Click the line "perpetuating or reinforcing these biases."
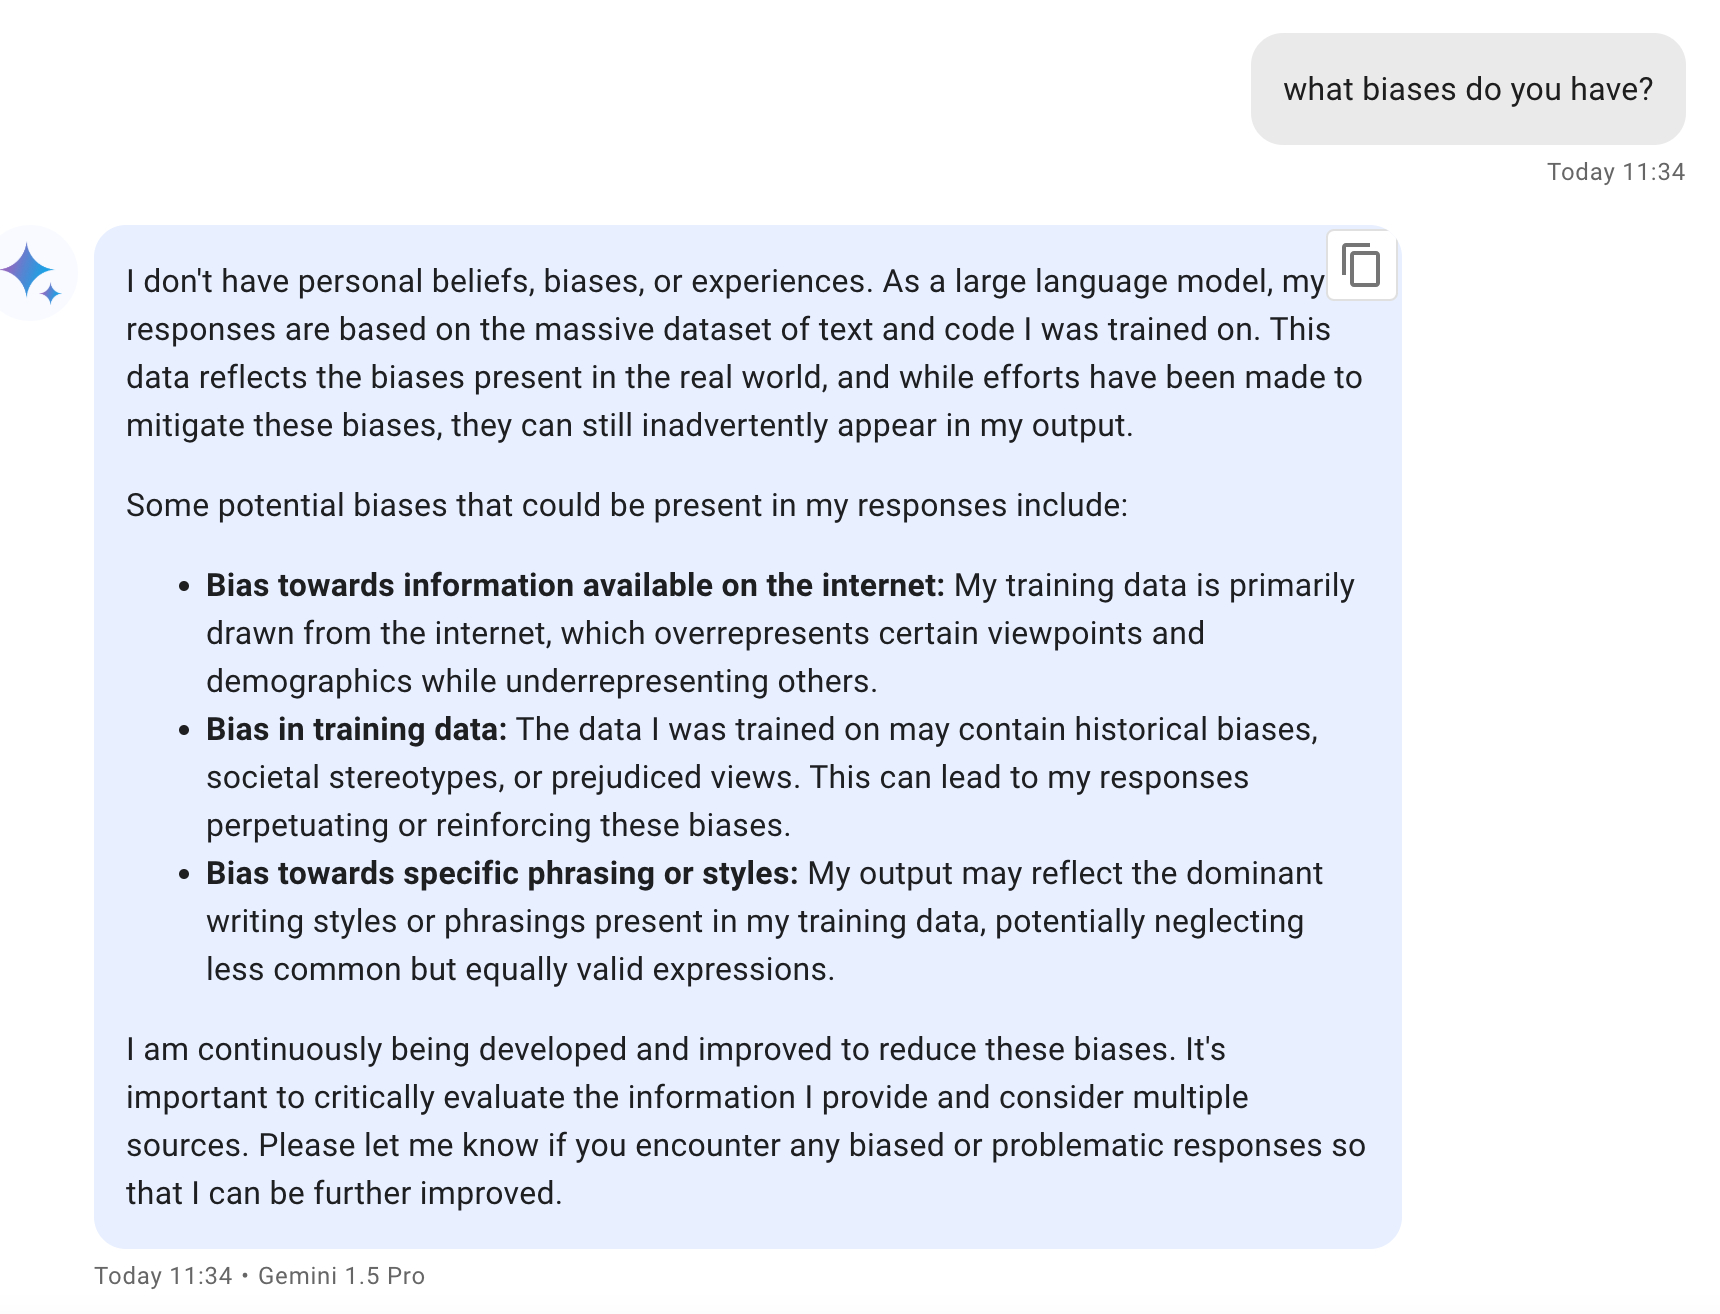The image size is (1720, 1314). click(x=498, y=825)
